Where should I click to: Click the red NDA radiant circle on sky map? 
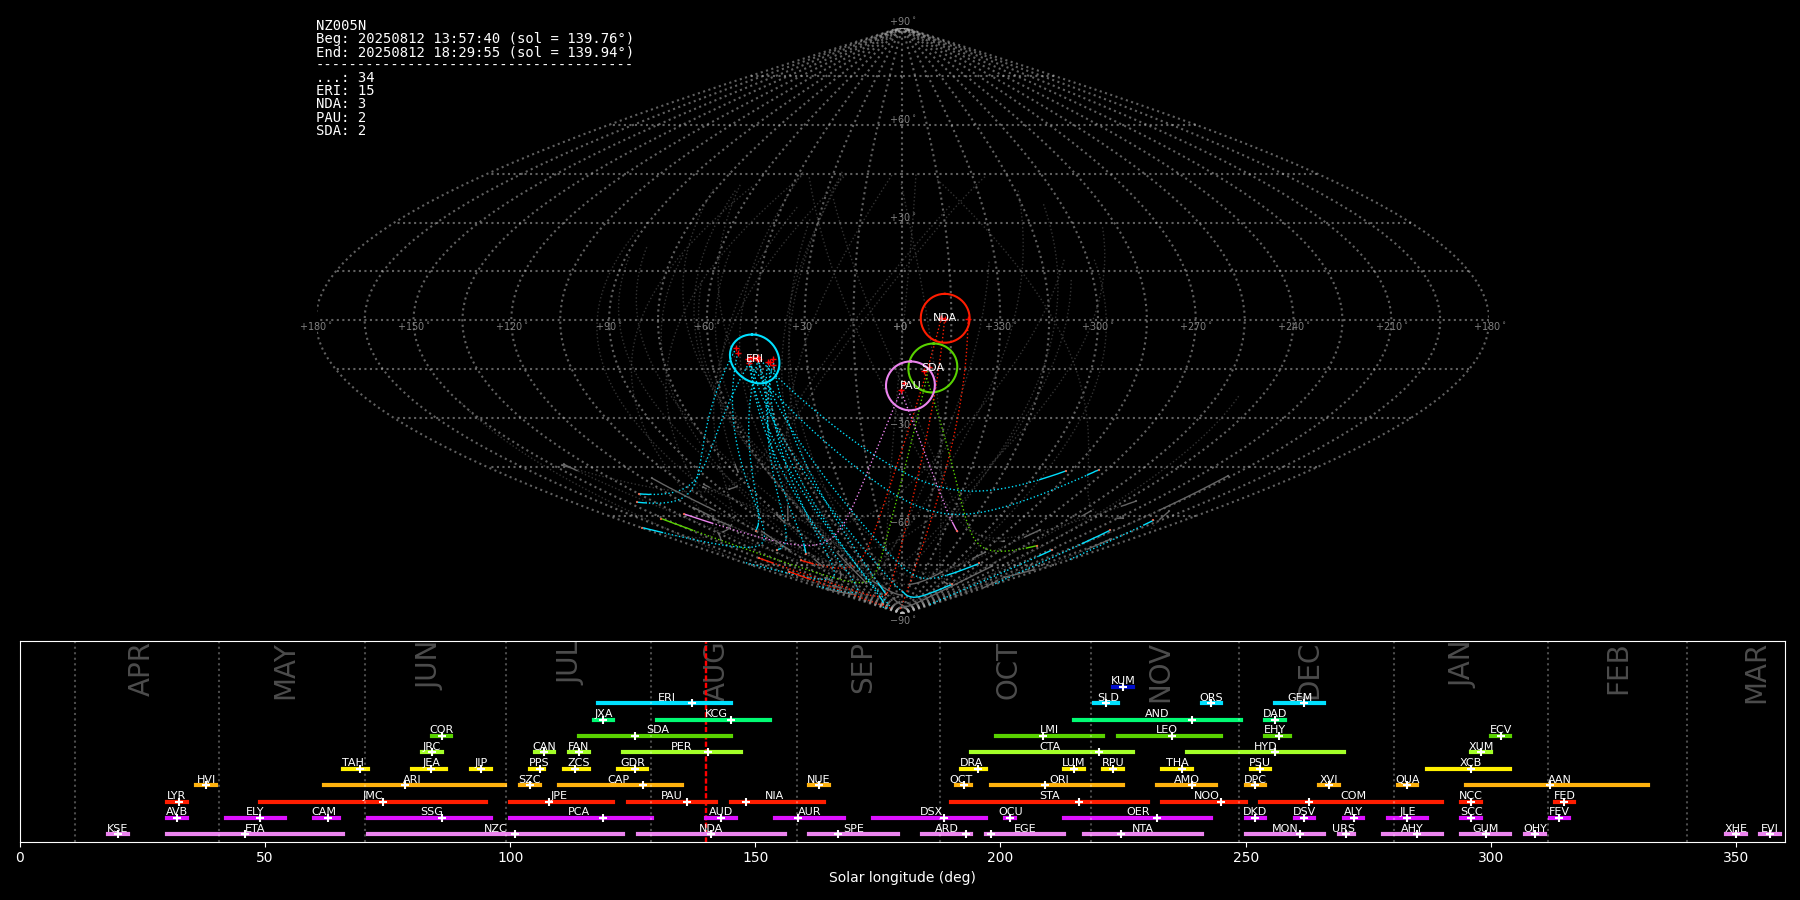[x=945, y=319]
